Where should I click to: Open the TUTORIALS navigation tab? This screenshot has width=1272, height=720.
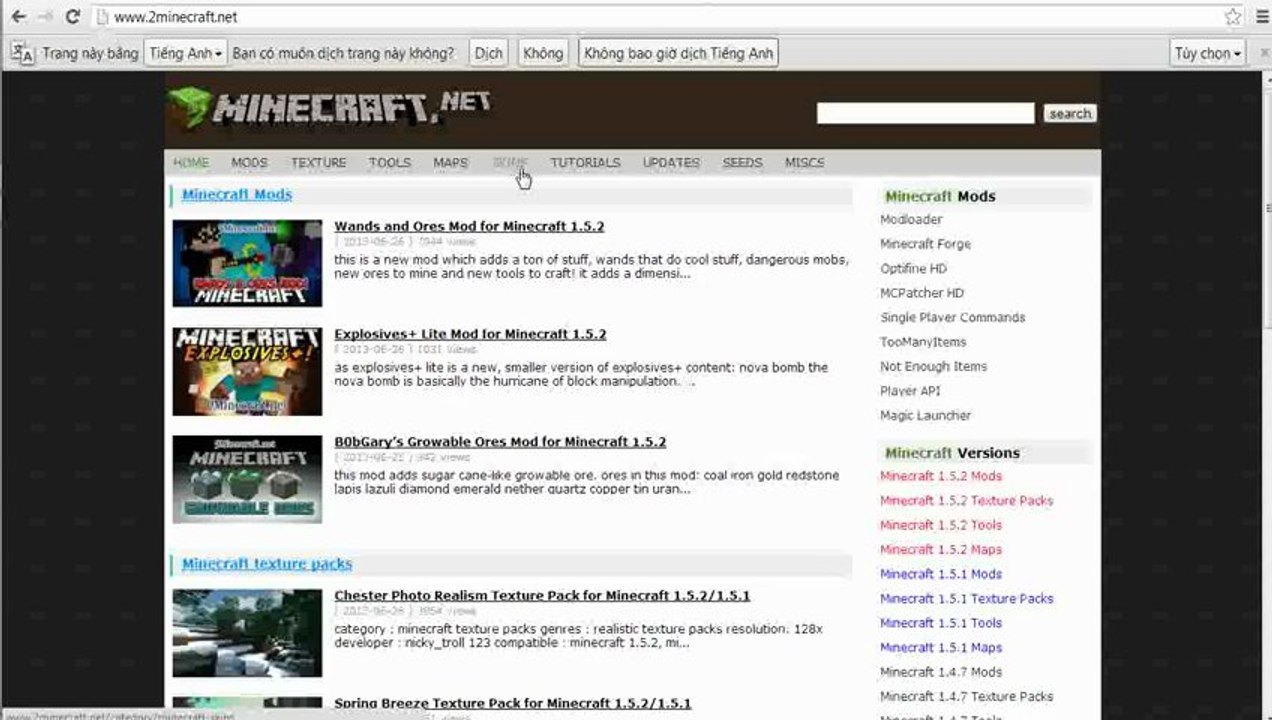(585, 162)
